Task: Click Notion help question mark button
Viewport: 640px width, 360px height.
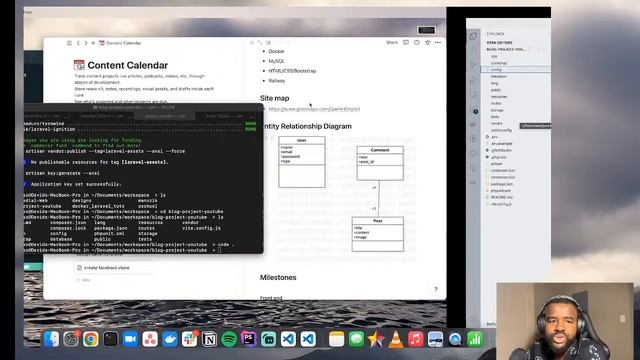Action: pyautogui.click(x=436, y=289)
